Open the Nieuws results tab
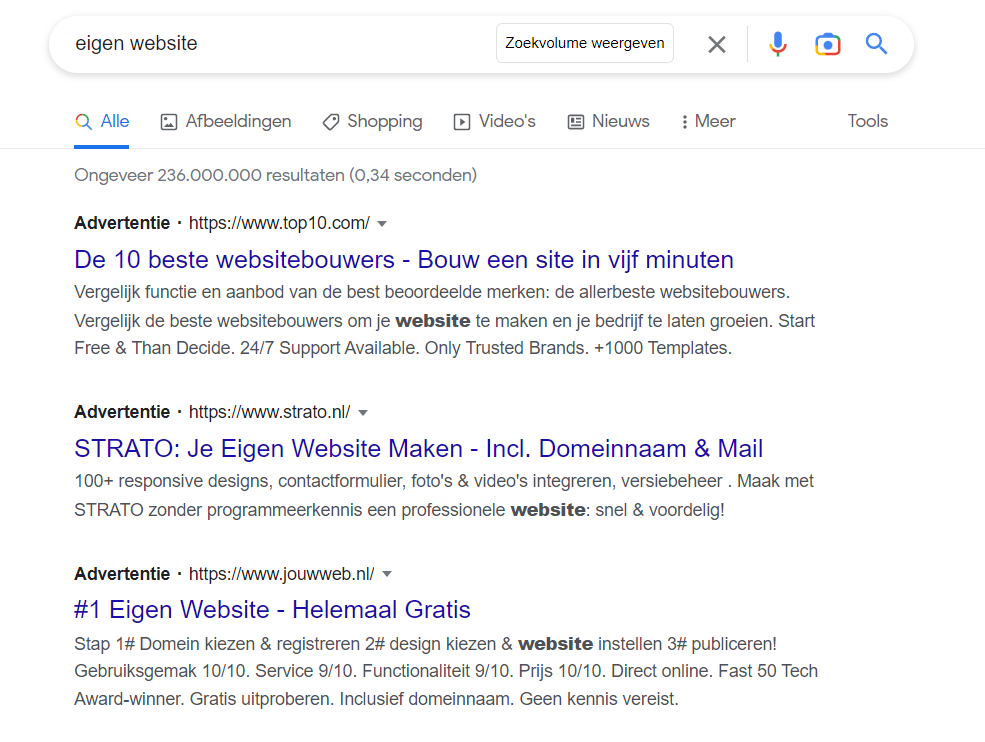The image size is (985, 742). click(608, 122)
